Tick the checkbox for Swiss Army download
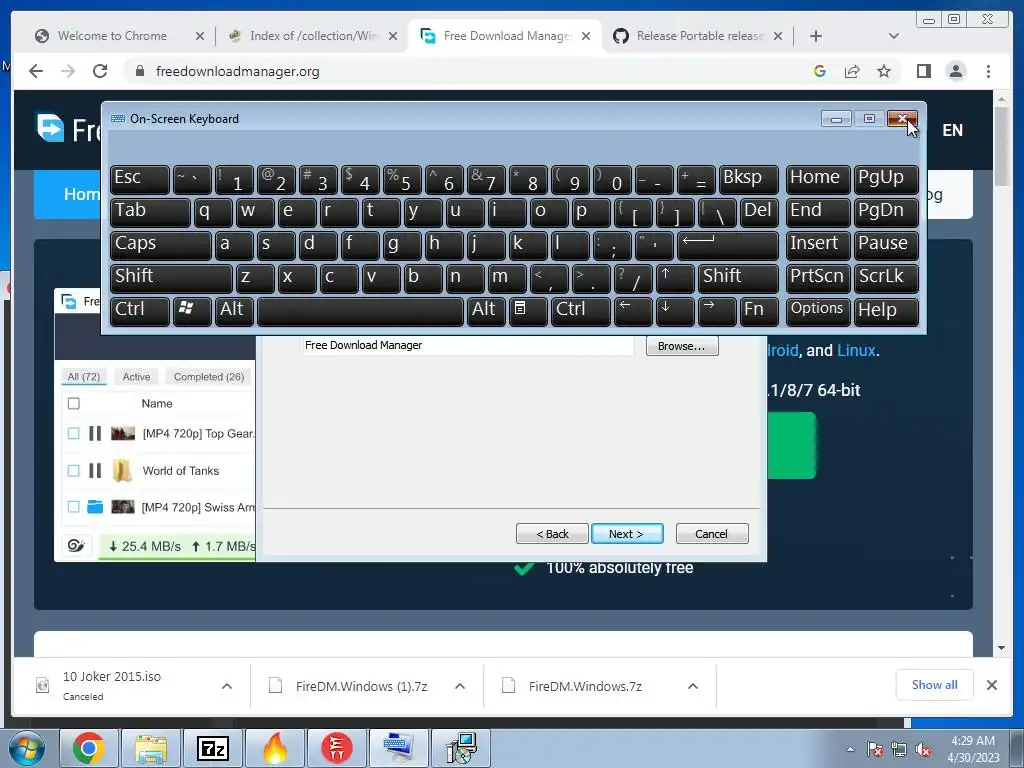 [x=74, y=507]
